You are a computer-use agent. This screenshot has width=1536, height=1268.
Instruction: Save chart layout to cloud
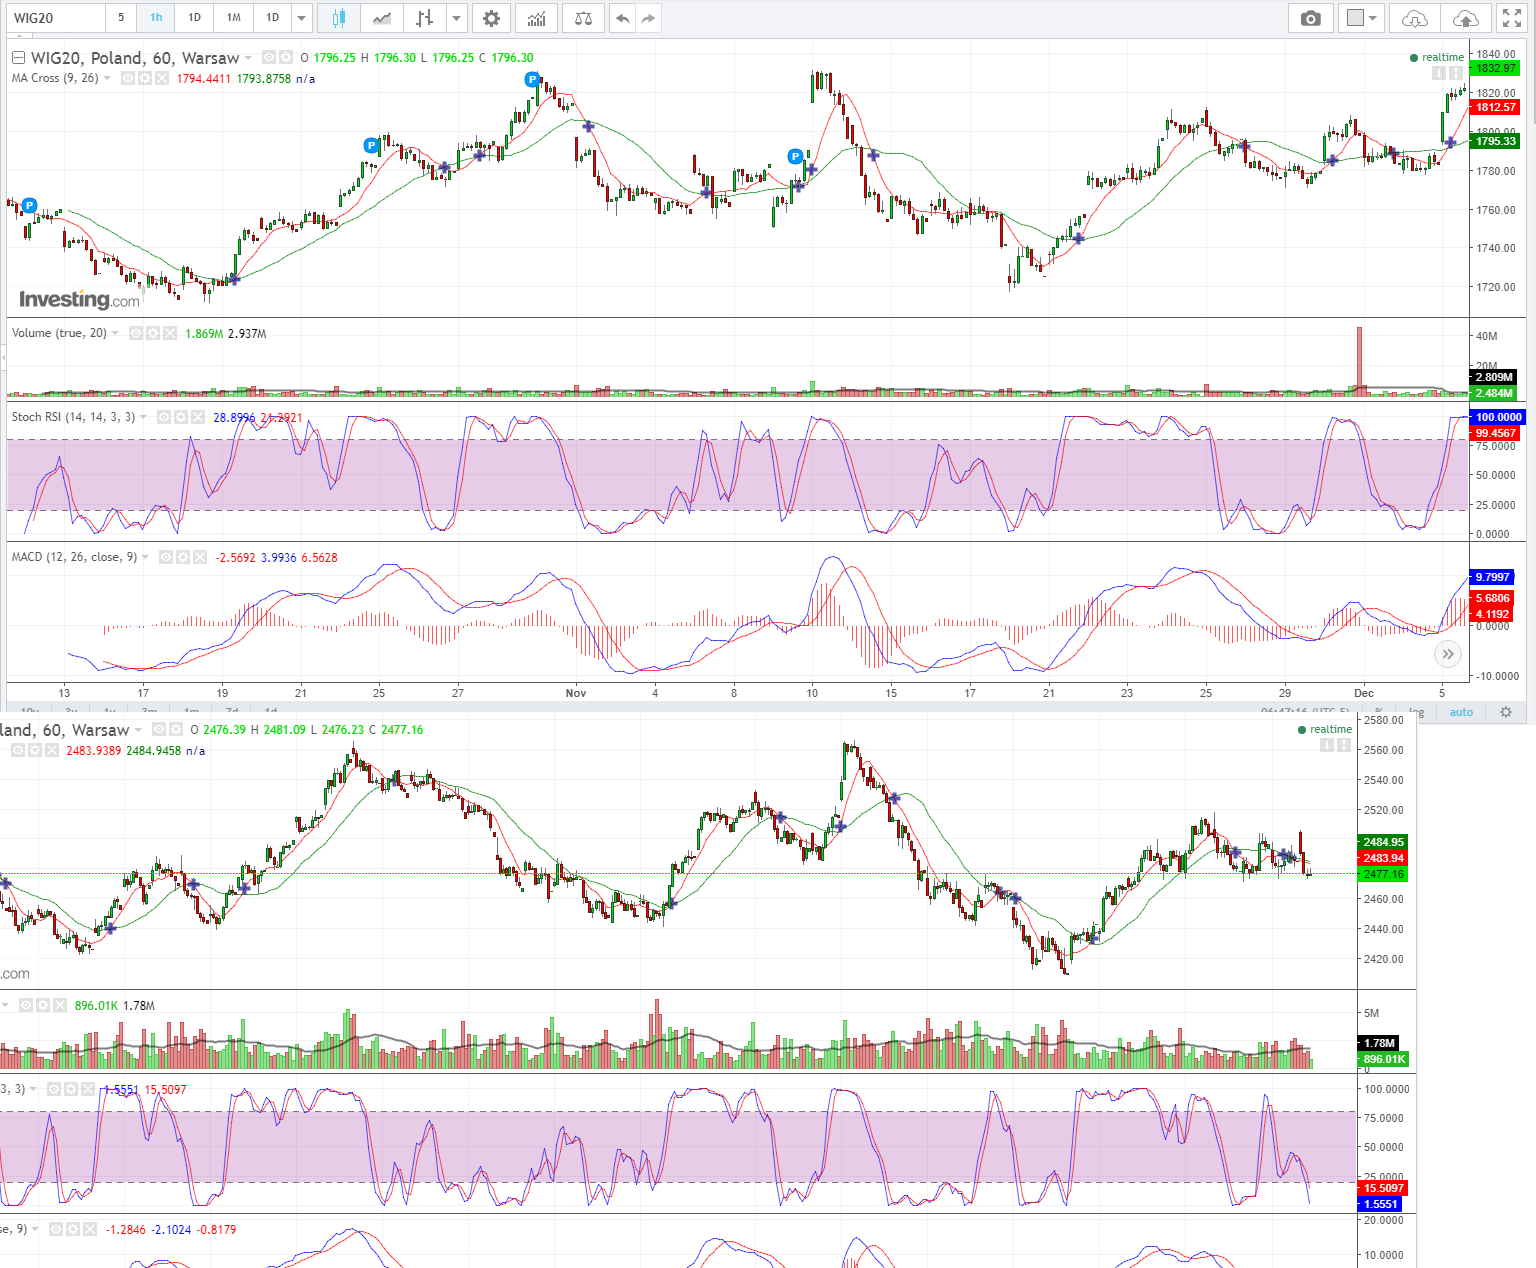(1465, 18)
